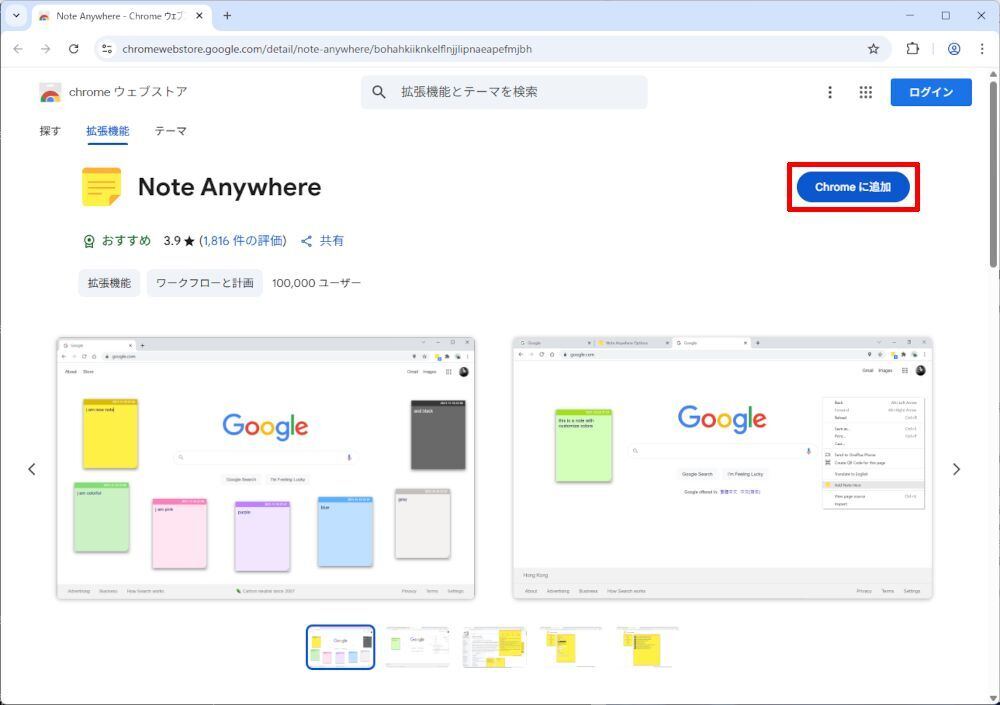Click the Note Anywhere sticky note icon

(101, 187)
